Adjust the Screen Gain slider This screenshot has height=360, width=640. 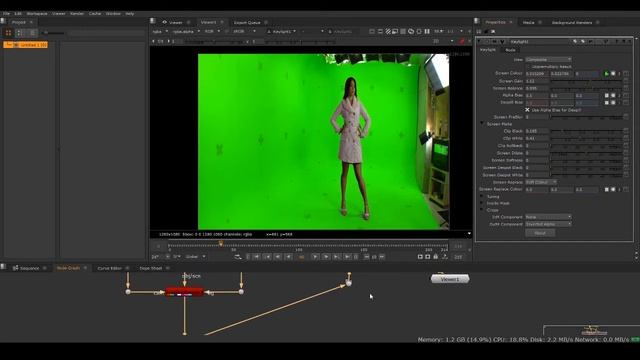tap(587, 81)
